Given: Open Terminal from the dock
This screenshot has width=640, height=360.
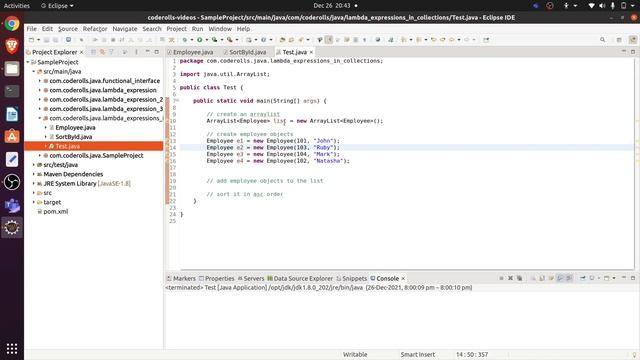Looking at the screenshot, I should (x=12, y=91).
